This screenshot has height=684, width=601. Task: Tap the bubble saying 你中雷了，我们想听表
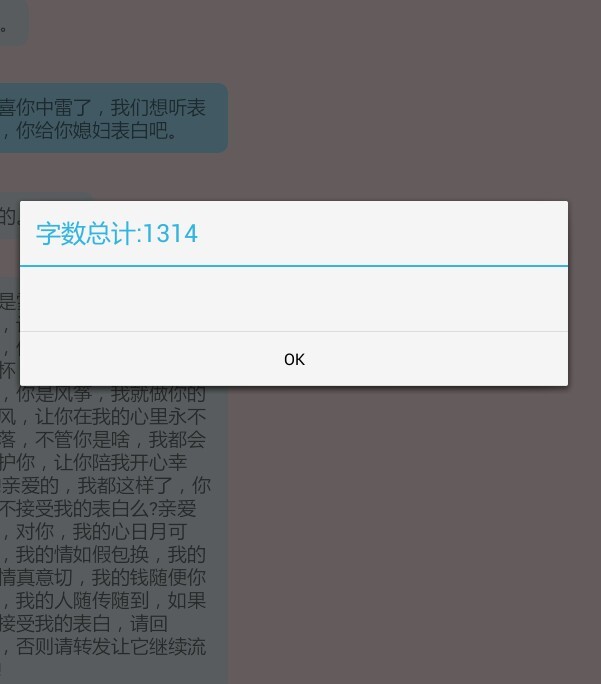pyautogui.click(x=103, y=107)
